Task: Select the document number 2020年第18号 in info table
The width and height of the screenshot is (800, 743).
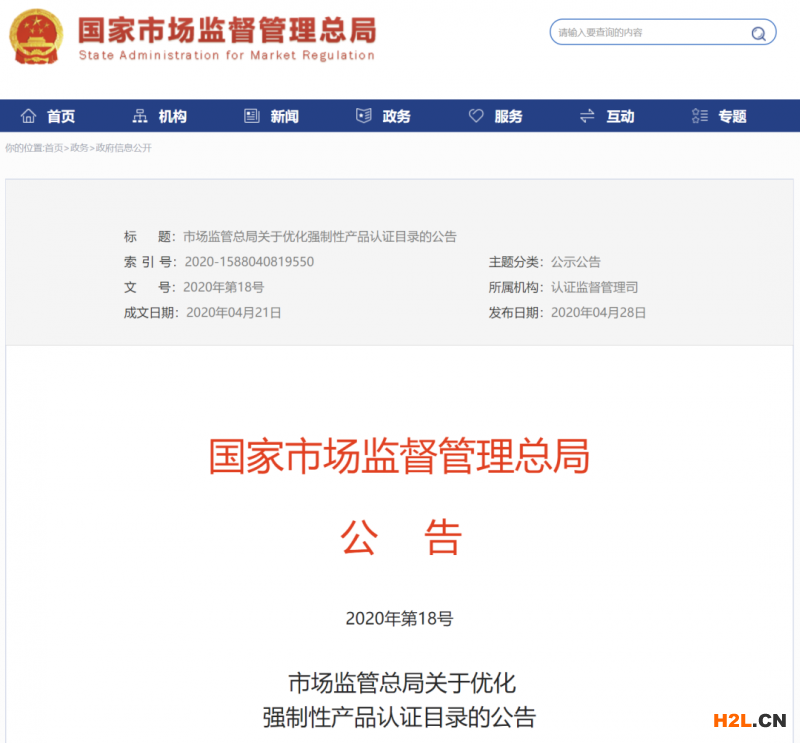Action: coord(223,287)
